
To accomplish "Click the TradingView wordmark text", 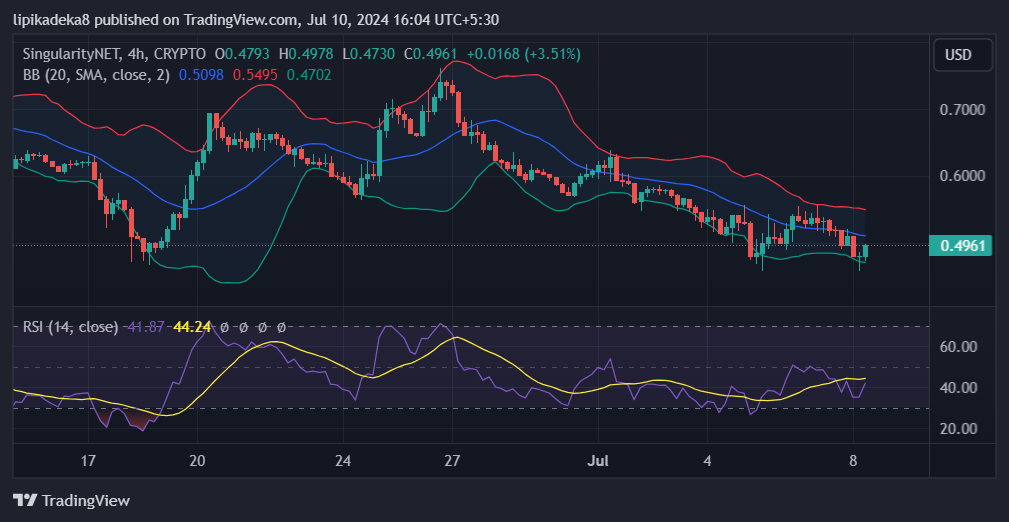I will click(x=85, y=500).
